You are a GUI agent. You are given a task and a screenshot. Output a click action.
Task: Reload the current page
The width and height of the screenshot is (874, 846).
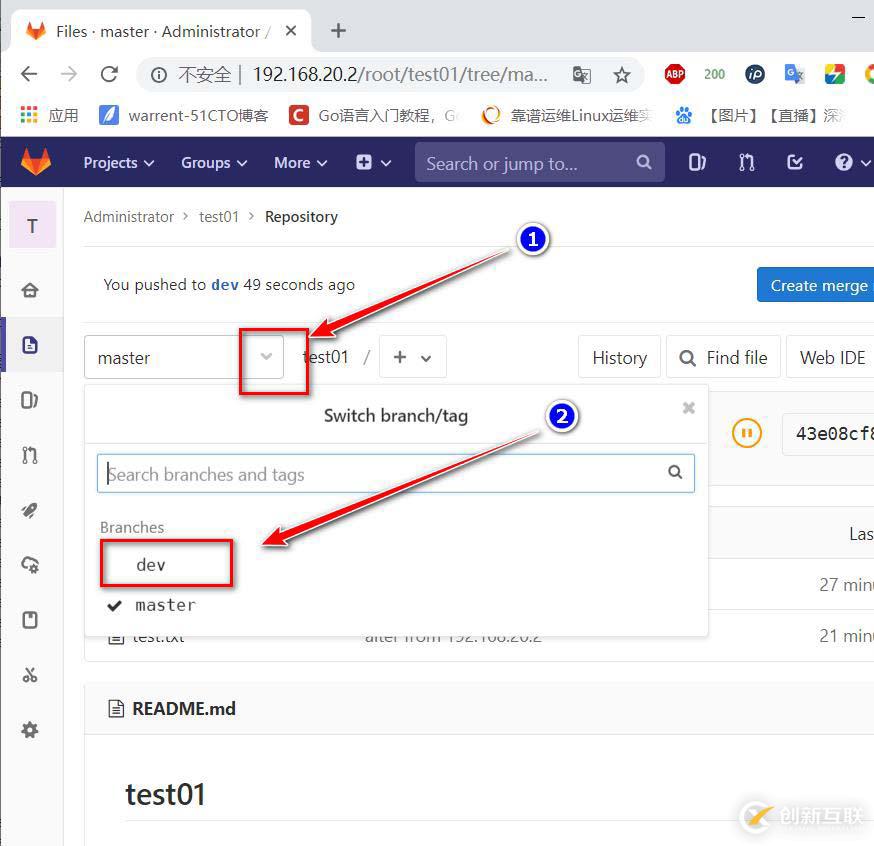pyautogui.click(x=109, y=74)
